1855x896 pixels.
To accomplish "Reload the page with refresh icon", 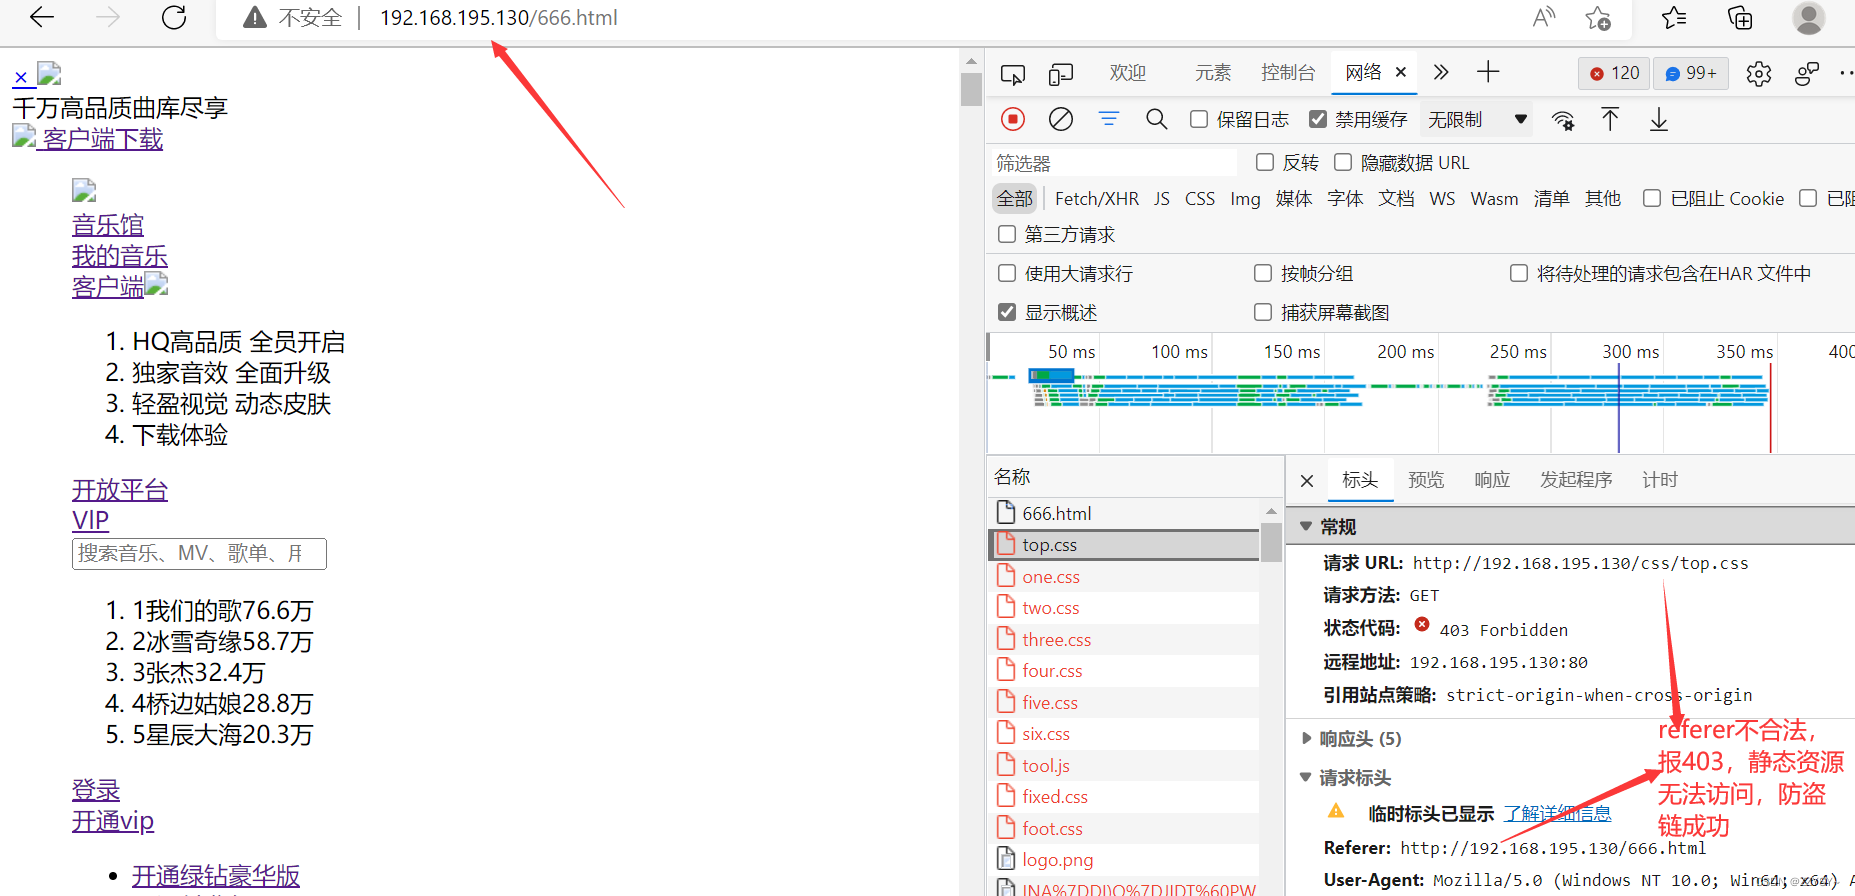I will [174, 17].
